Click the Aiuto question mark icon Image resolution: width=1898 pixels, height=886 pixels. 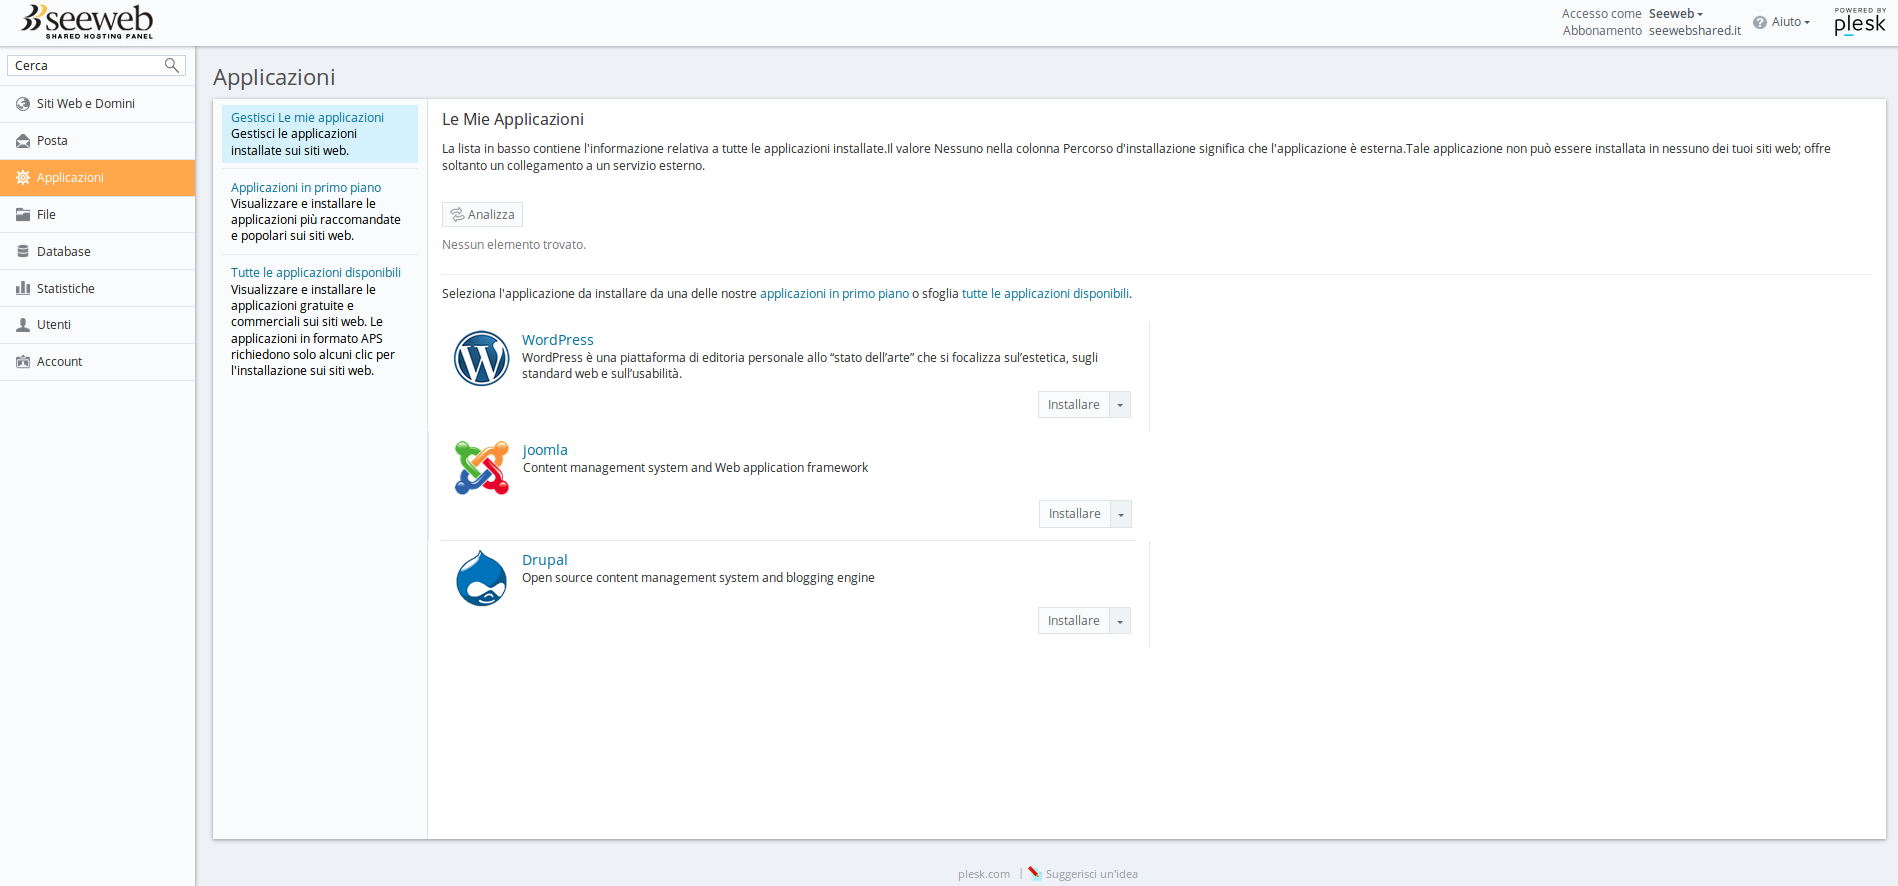[1760, 22]
